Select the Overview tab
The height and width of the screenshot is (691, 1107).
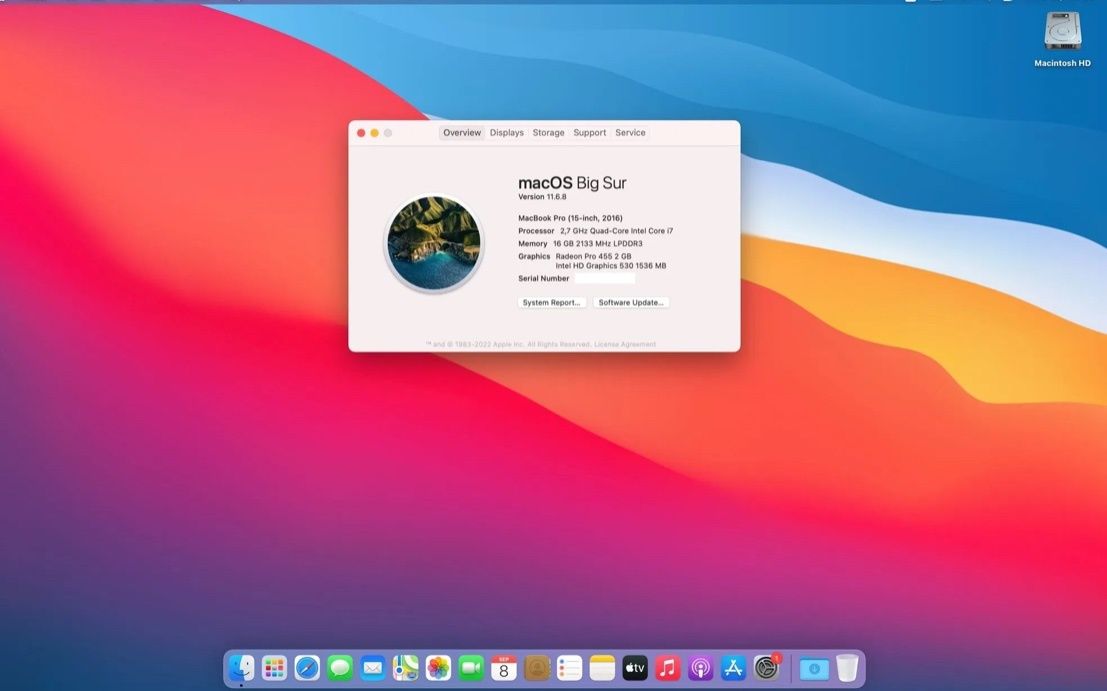pos(462,133)
